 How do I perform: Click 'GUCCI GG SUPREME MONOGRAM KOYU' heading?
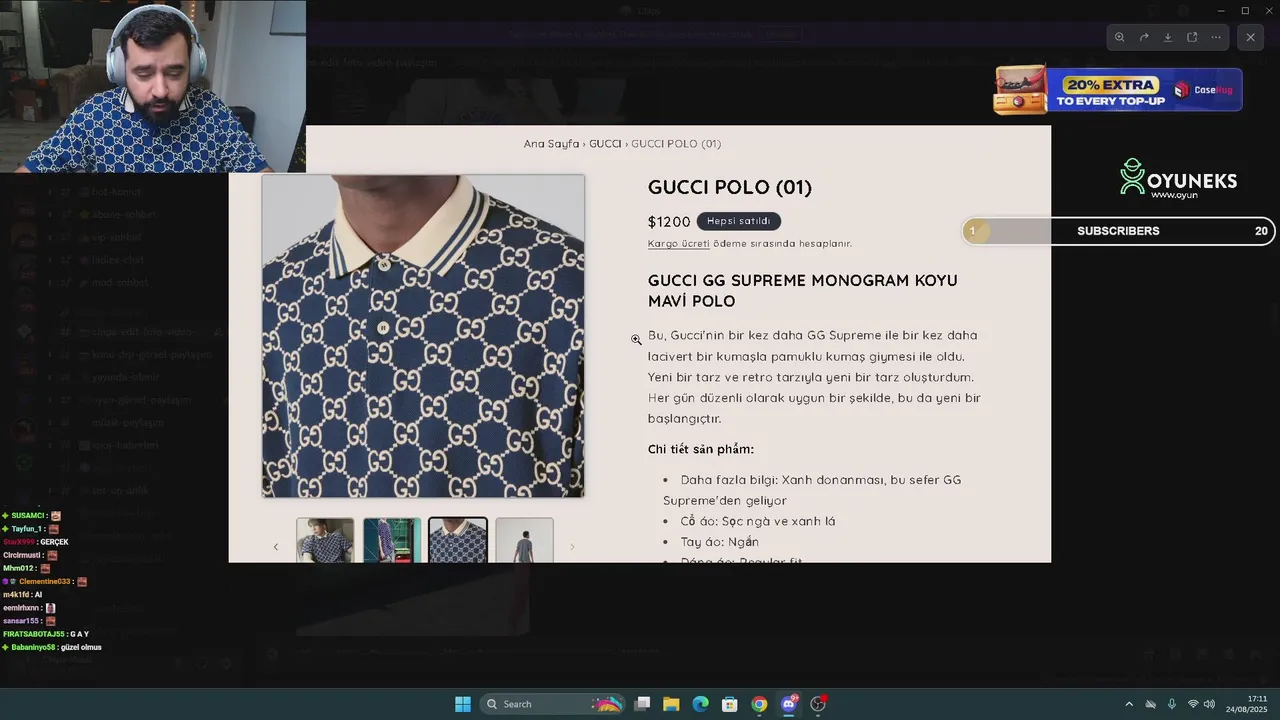click(x=803, y=281)
